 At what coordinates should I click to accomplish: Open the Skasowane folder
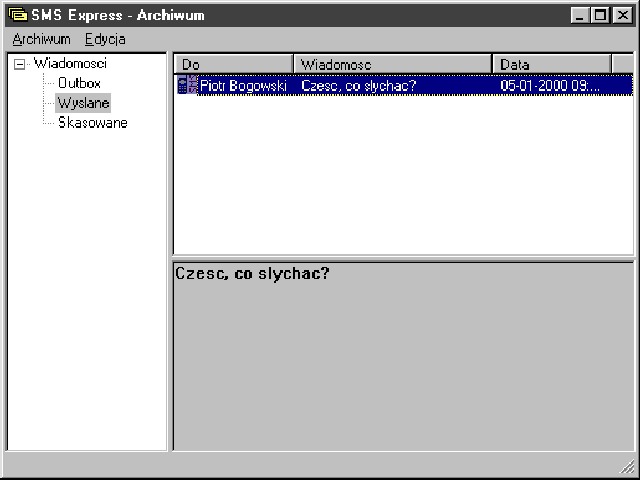[92, 123]
